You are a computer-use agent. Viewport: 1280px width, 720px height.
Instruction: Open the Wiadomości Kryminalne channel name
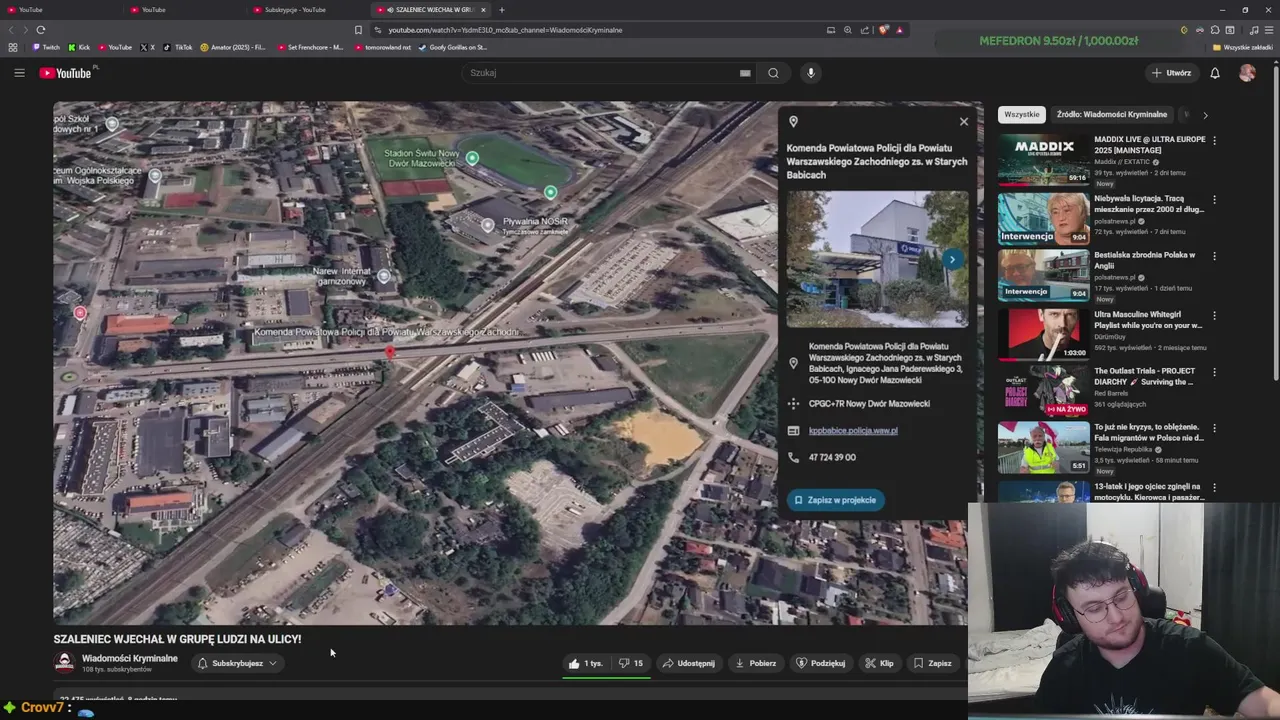tap(130, 658)
